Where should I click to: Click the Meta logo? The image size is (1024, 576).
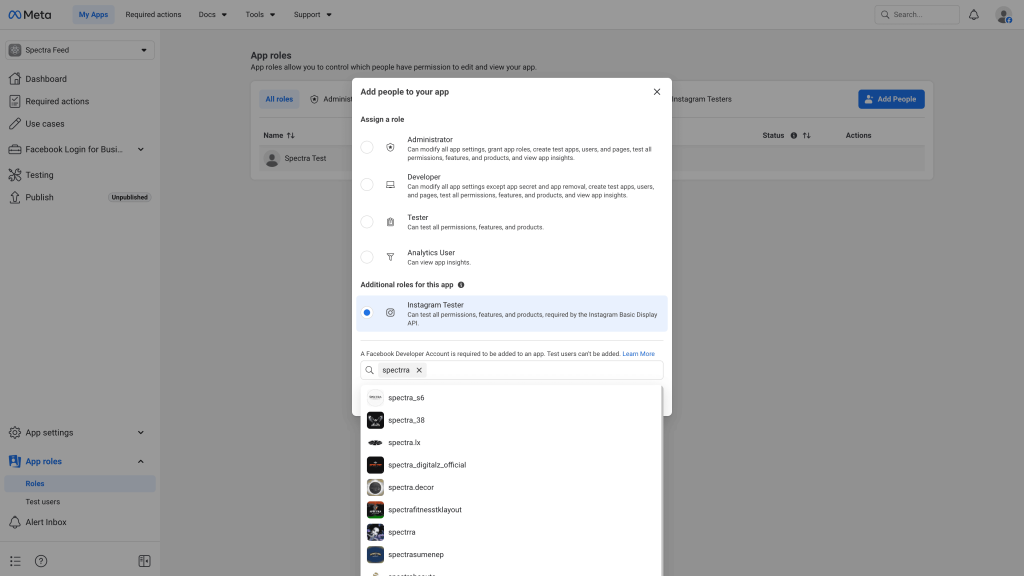[29, 14]
